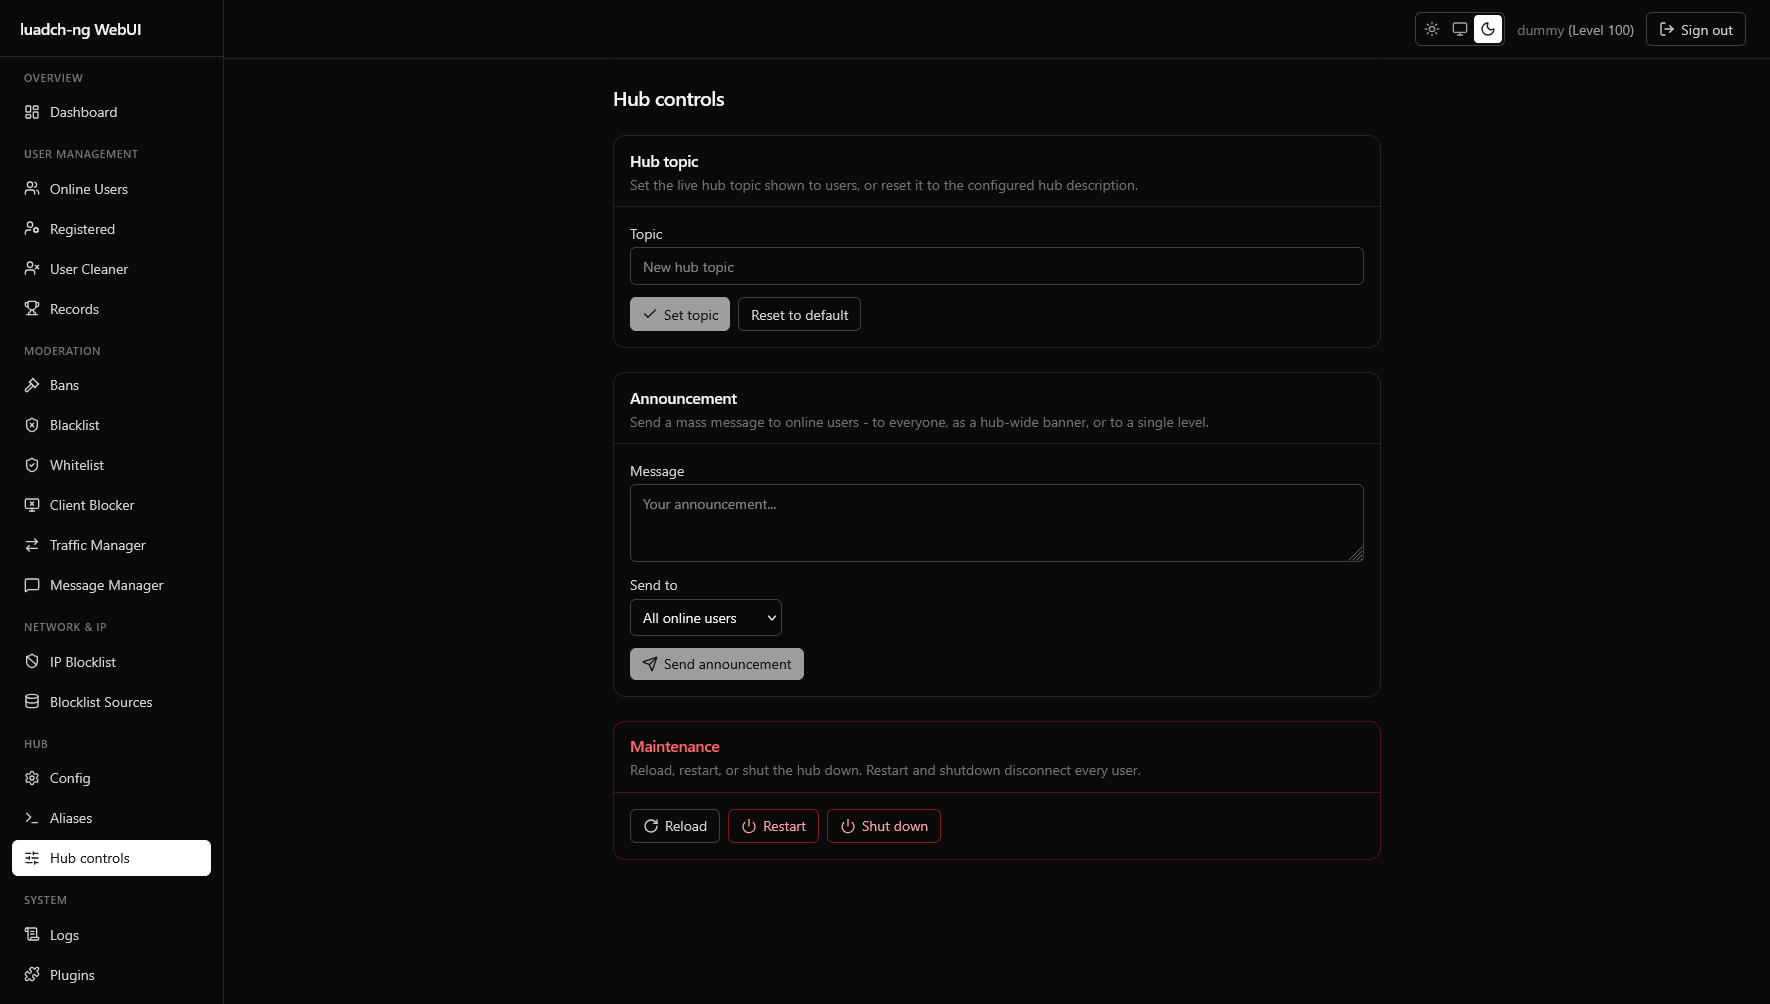Select dark theme moon icon
The height and width of the screenshot is (1004, 1770).
pyautogui.click(x=1488, y=29)
